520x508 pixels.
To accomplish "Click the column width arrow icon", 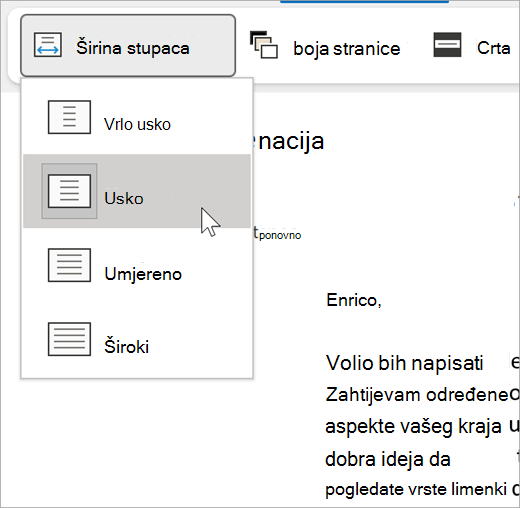I will (x=48, y=45).
